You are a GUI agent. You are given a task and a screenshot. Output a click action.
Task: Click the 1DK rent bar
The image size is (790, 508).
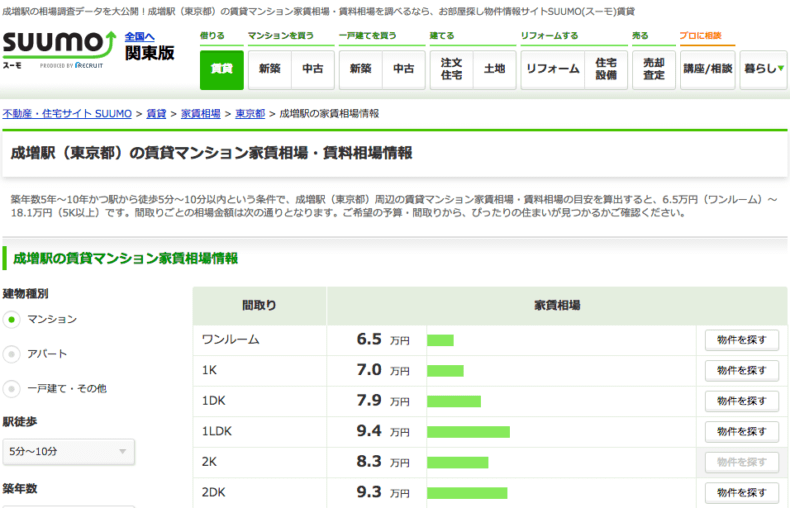pyautogui.click(x=454, y=401)
